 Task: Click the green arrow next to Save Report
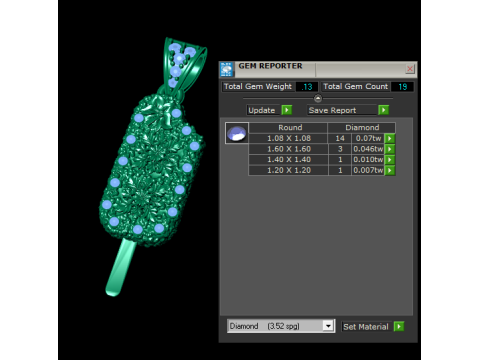(384, 110)
